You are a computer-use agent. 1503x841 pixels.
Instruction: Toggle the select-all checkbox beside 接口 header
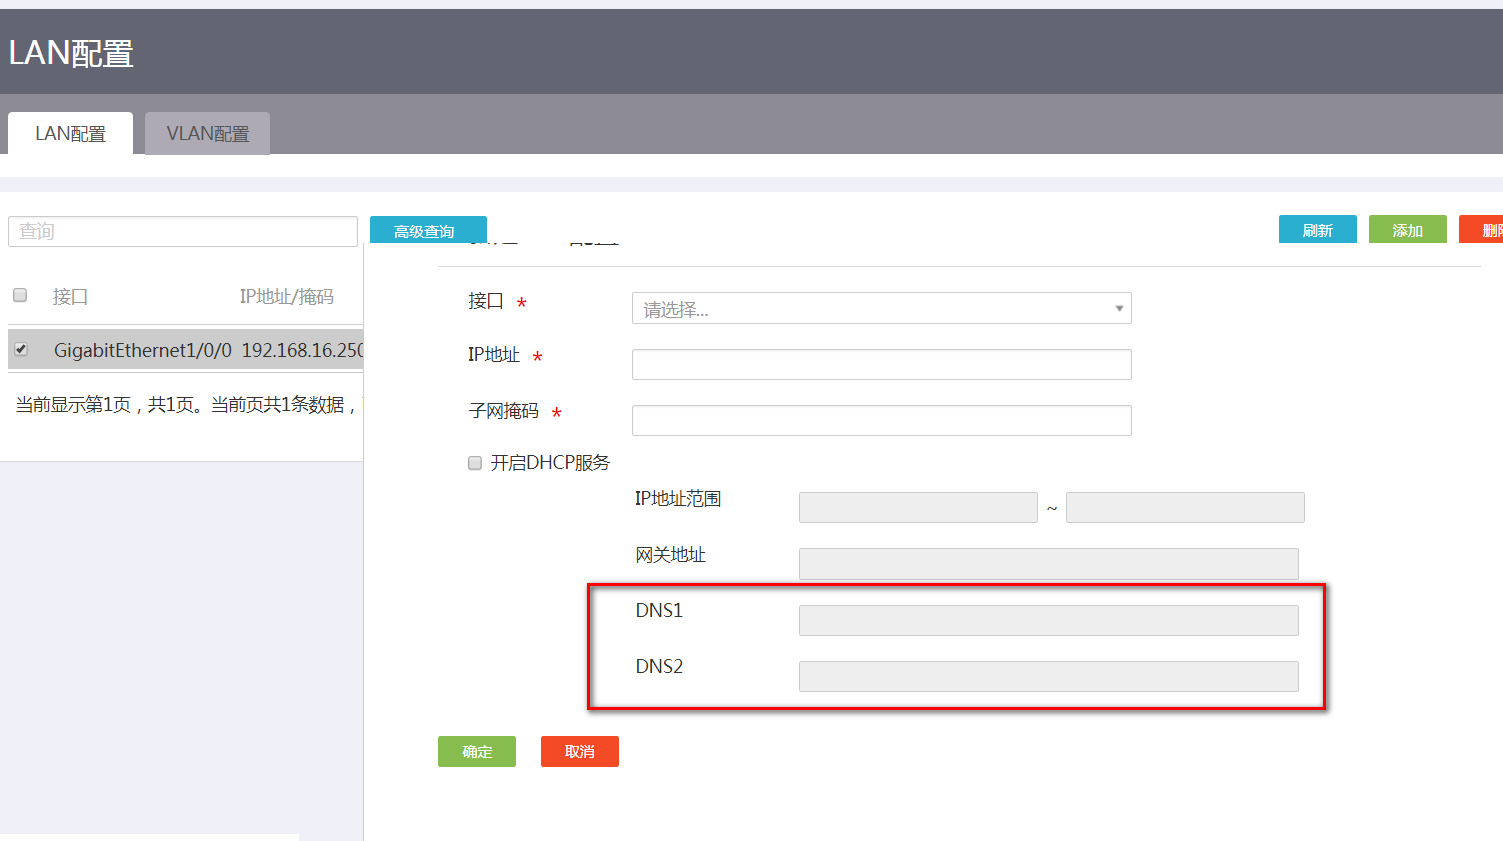pos(20,295)
